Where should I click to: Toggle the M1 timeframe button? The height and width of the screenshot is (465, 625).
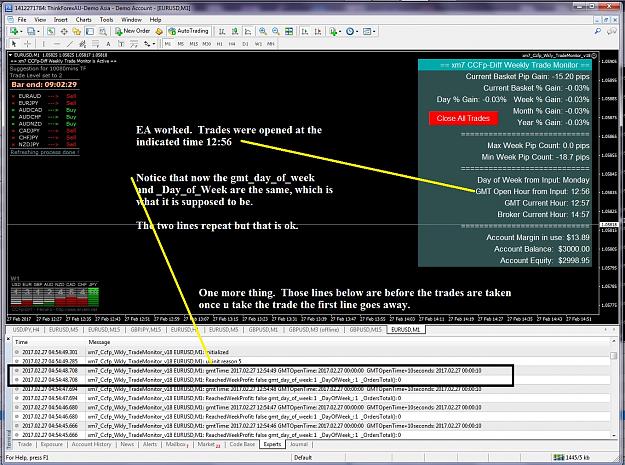[168, 44]
